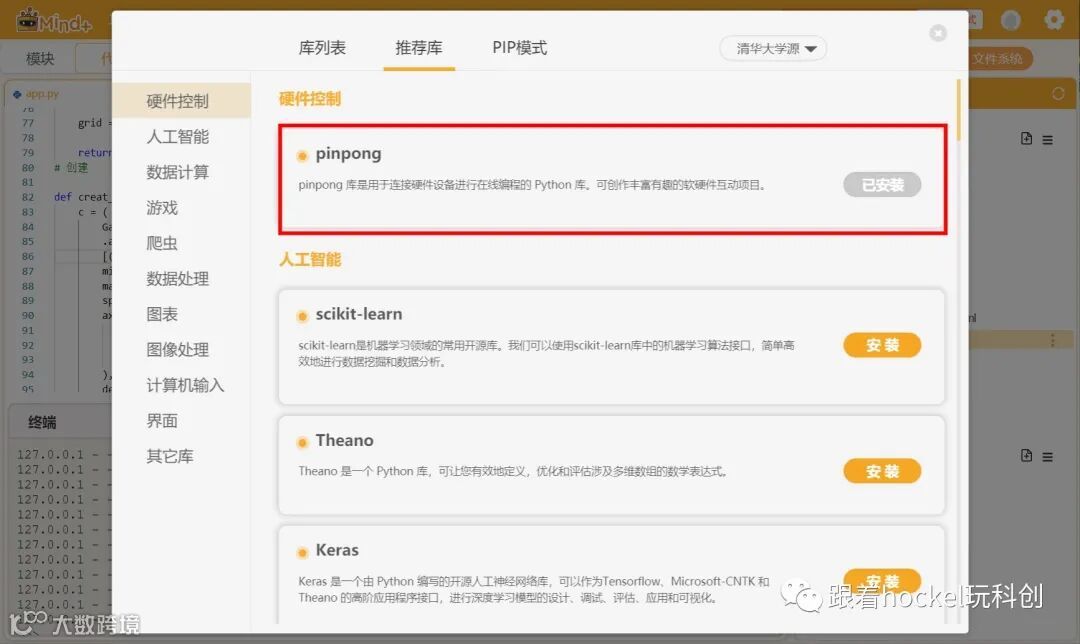Select 游戏 category in sidebar

click(x=162, y=207)
